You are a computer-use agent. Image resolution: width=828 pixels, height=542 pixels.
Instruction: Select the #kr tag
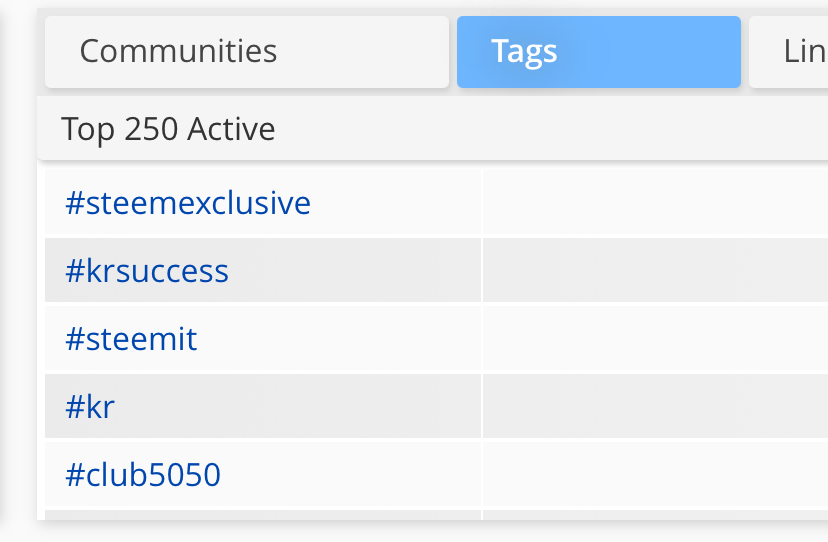click(90, 407)
